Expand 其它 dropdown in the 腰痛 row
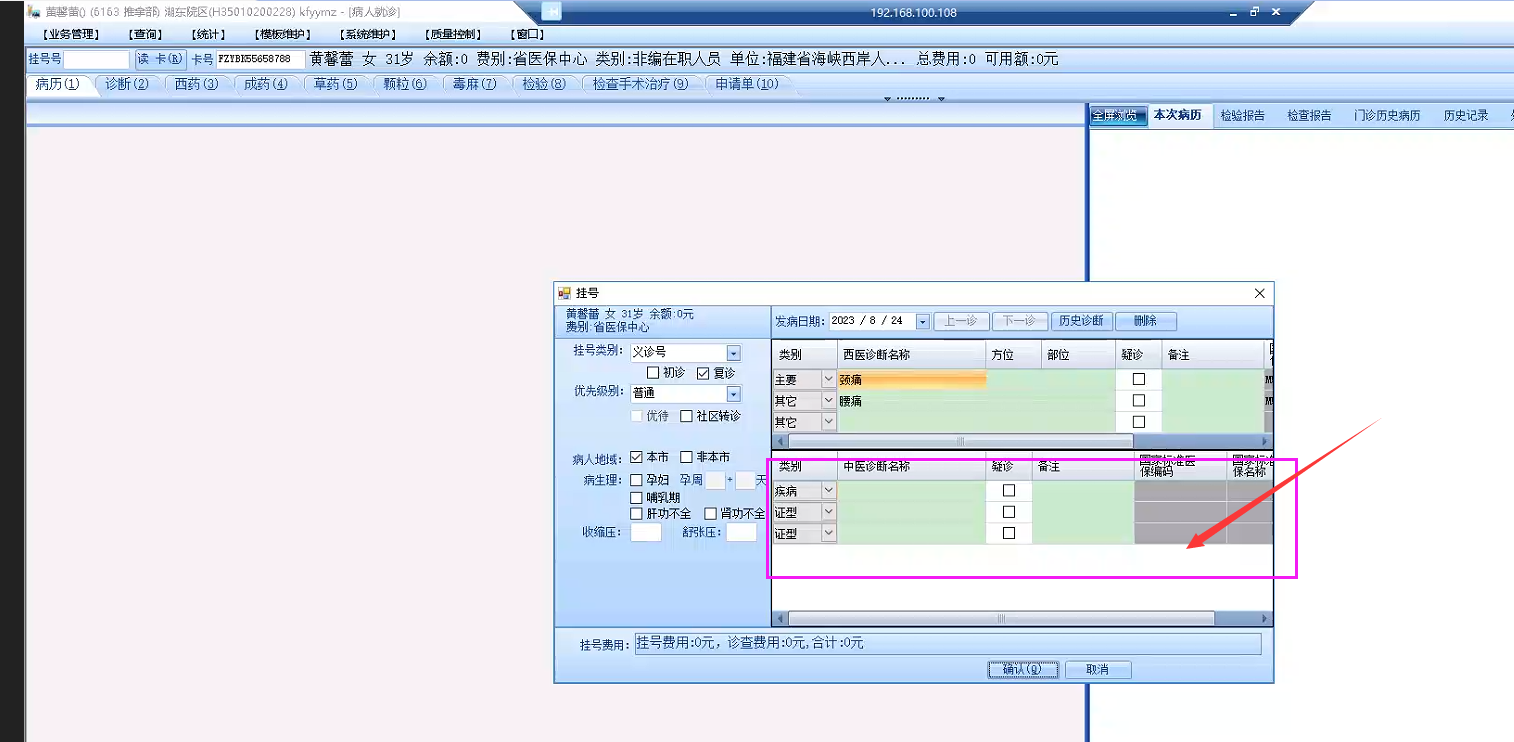The height and width of the screenshot is (742, 1514). point(827,400)
